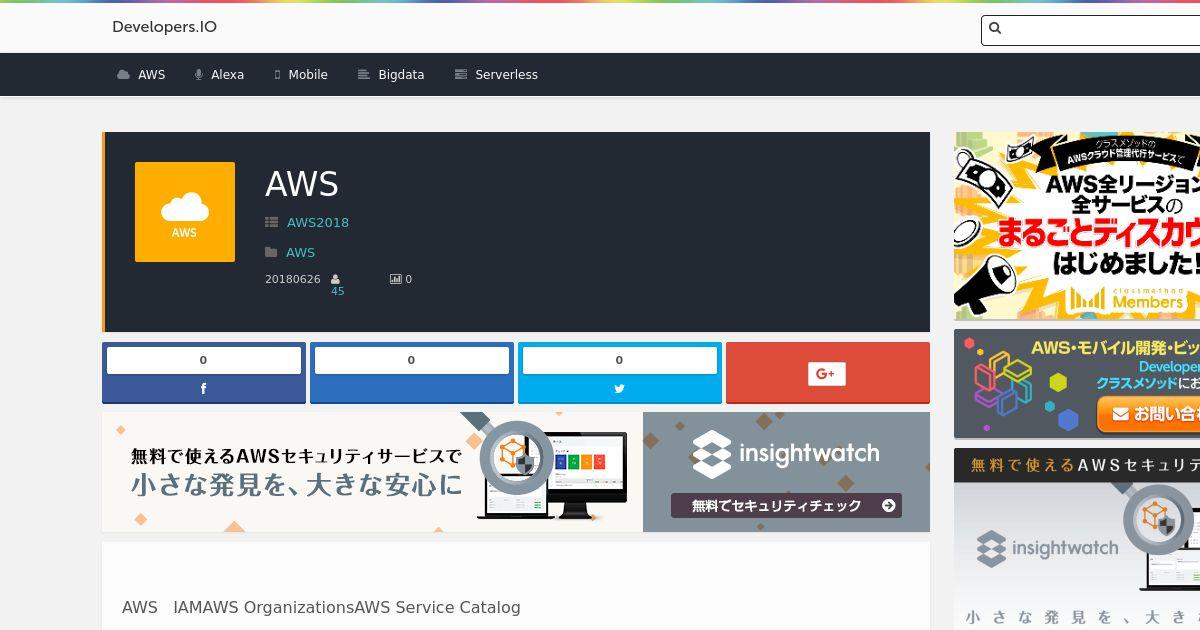Screen dimensions: 1200x630
Task: Click the folder icon beside AWS category
Action: click(271, 252)
